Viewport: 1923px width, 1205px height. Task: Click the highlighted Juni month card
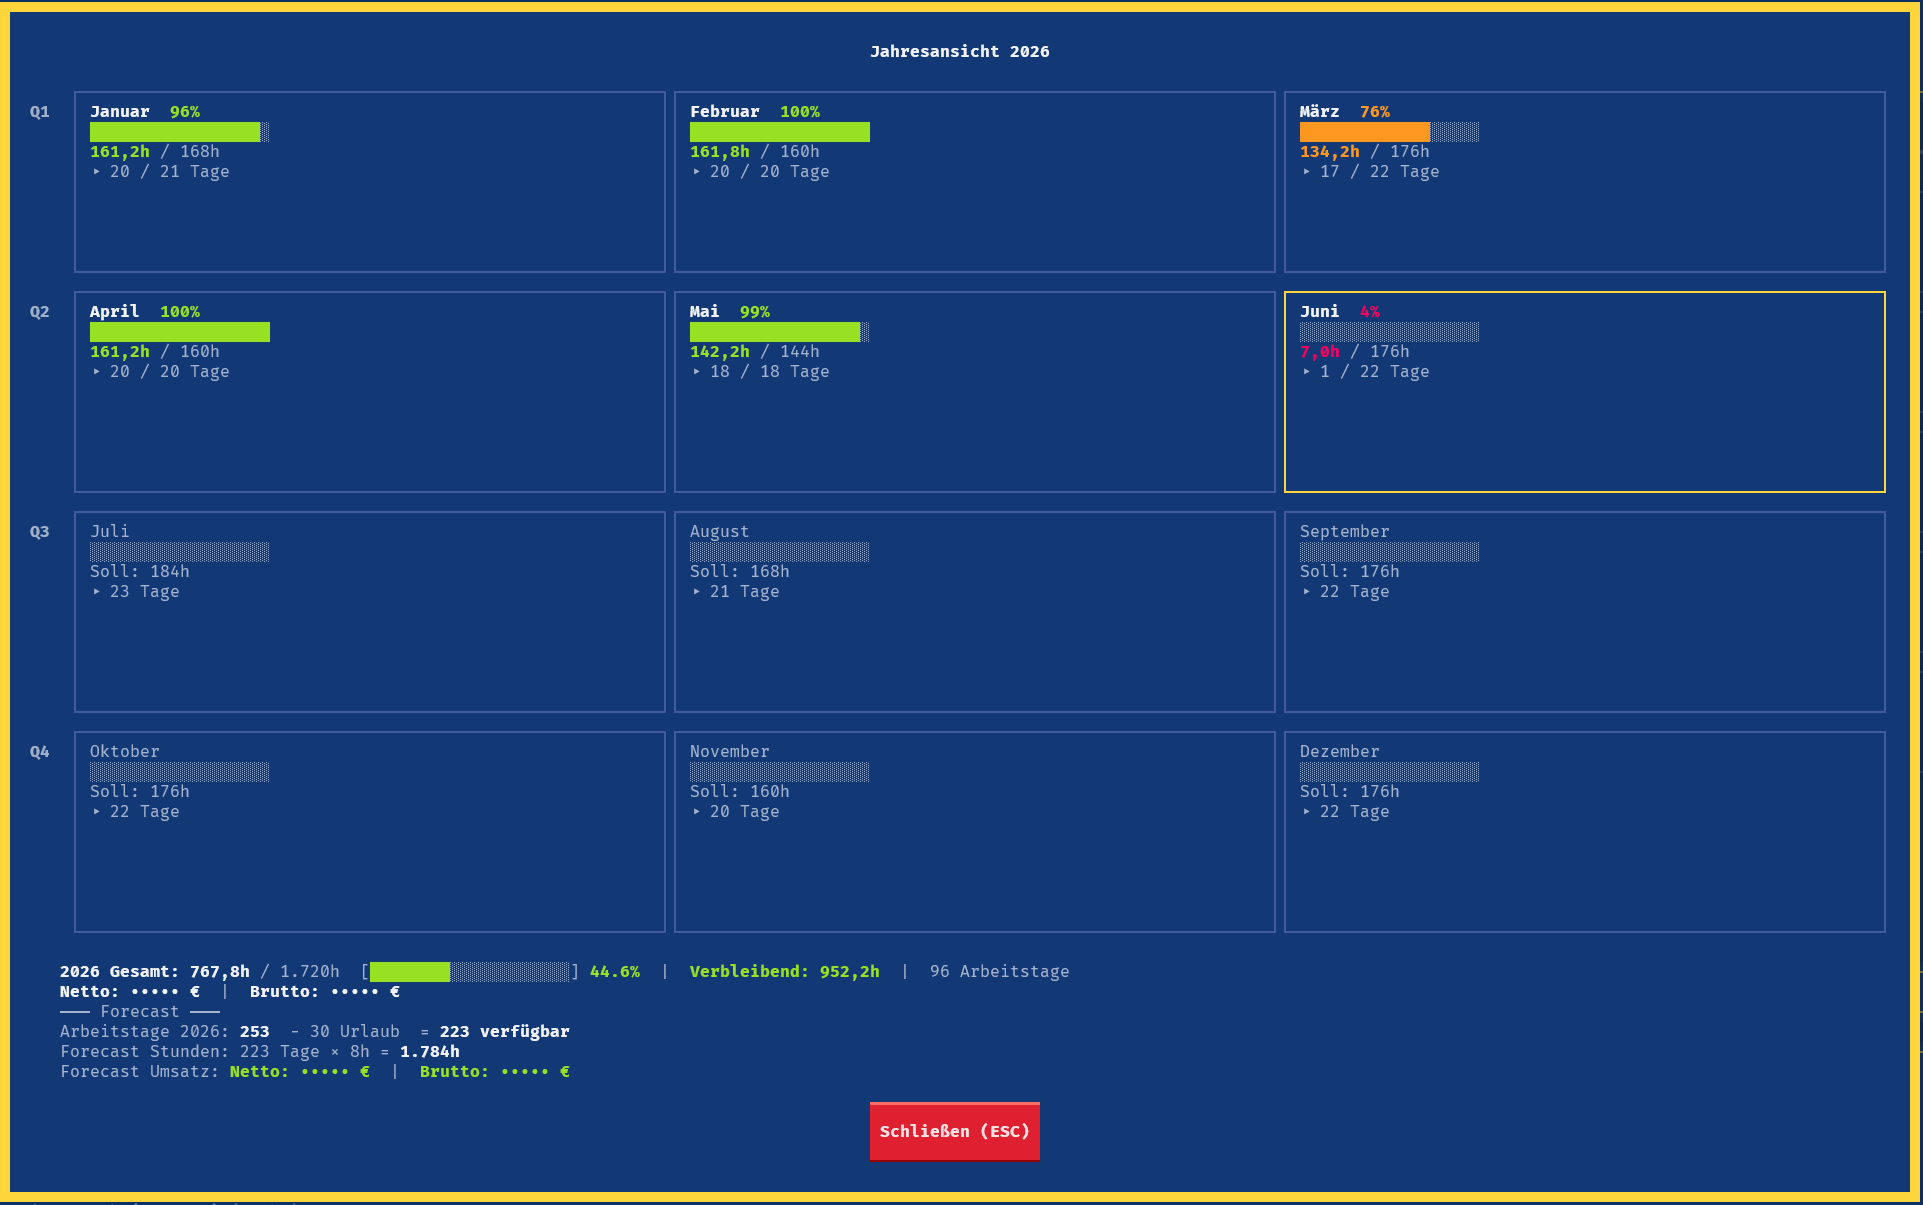click(1585, 392)
